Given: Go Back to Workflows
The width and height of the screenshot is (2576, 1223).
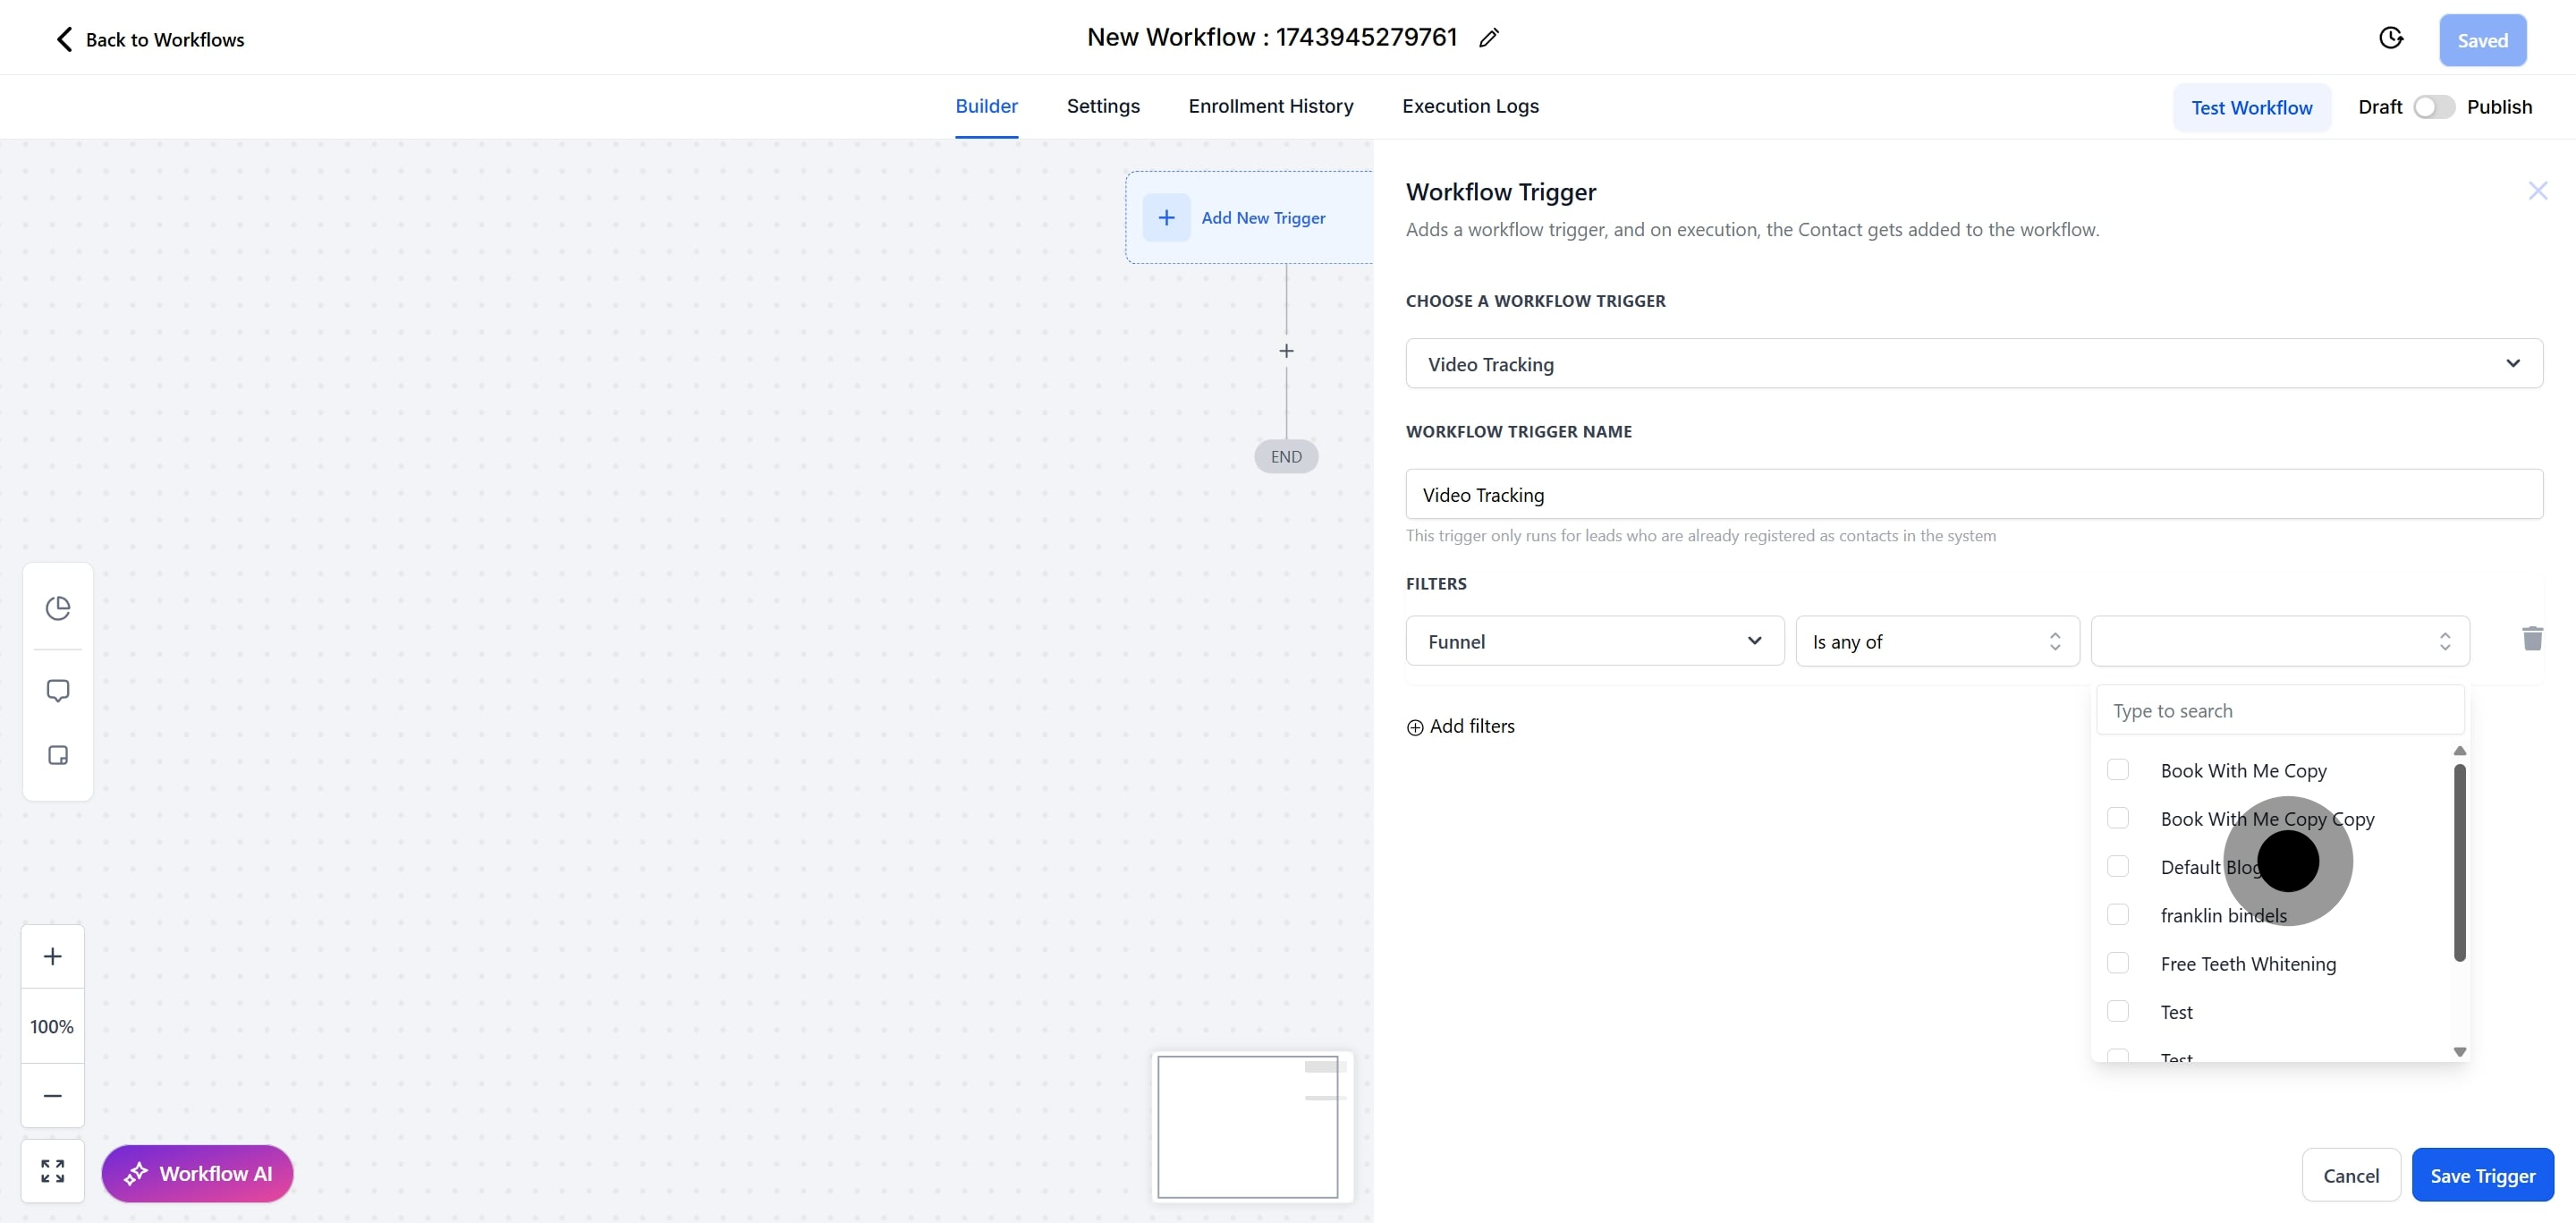Looking at the screenshot, I should point(150,39).
